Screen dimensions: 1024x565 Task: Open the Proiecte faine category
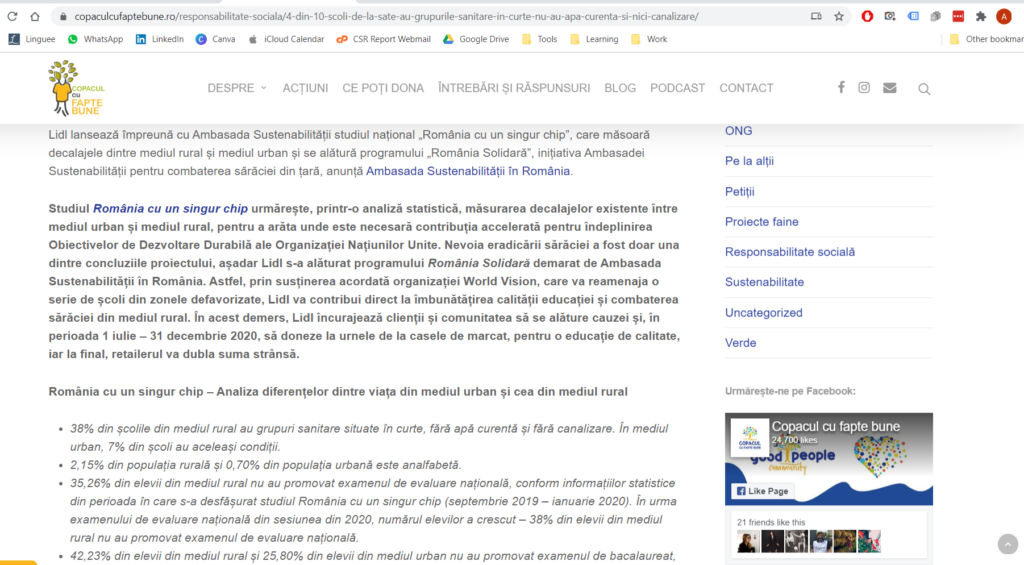tap(761, 222)
